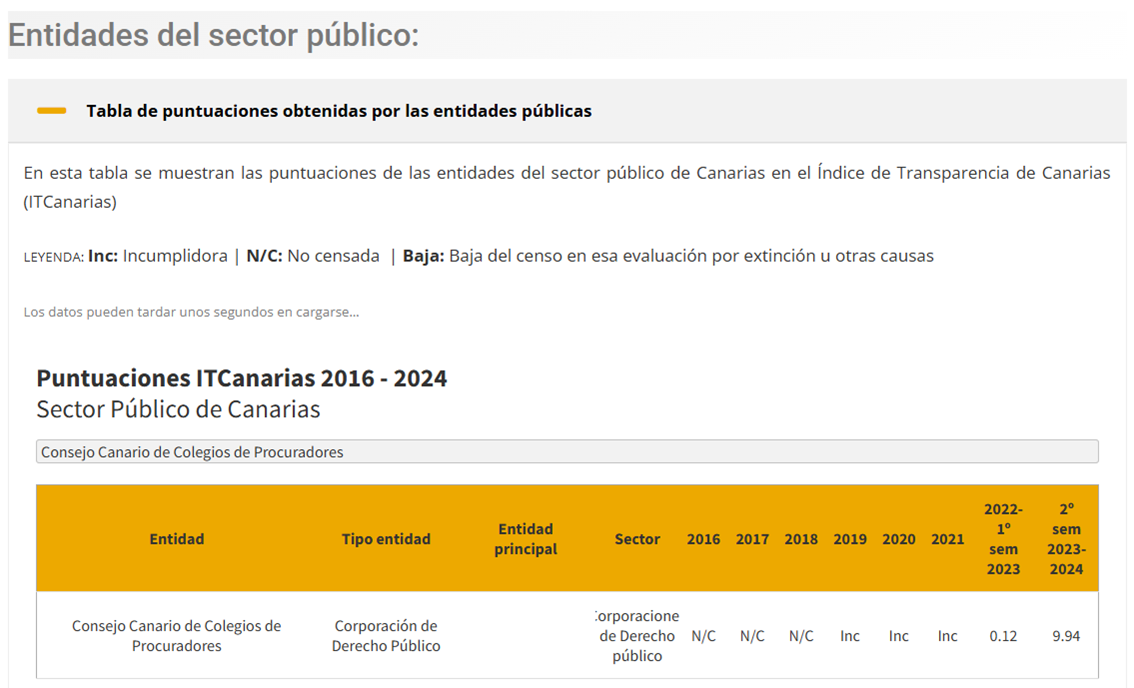Collapse the 'Tabla de puntuaciones obtenidas' section

click(x=338, y=111)
